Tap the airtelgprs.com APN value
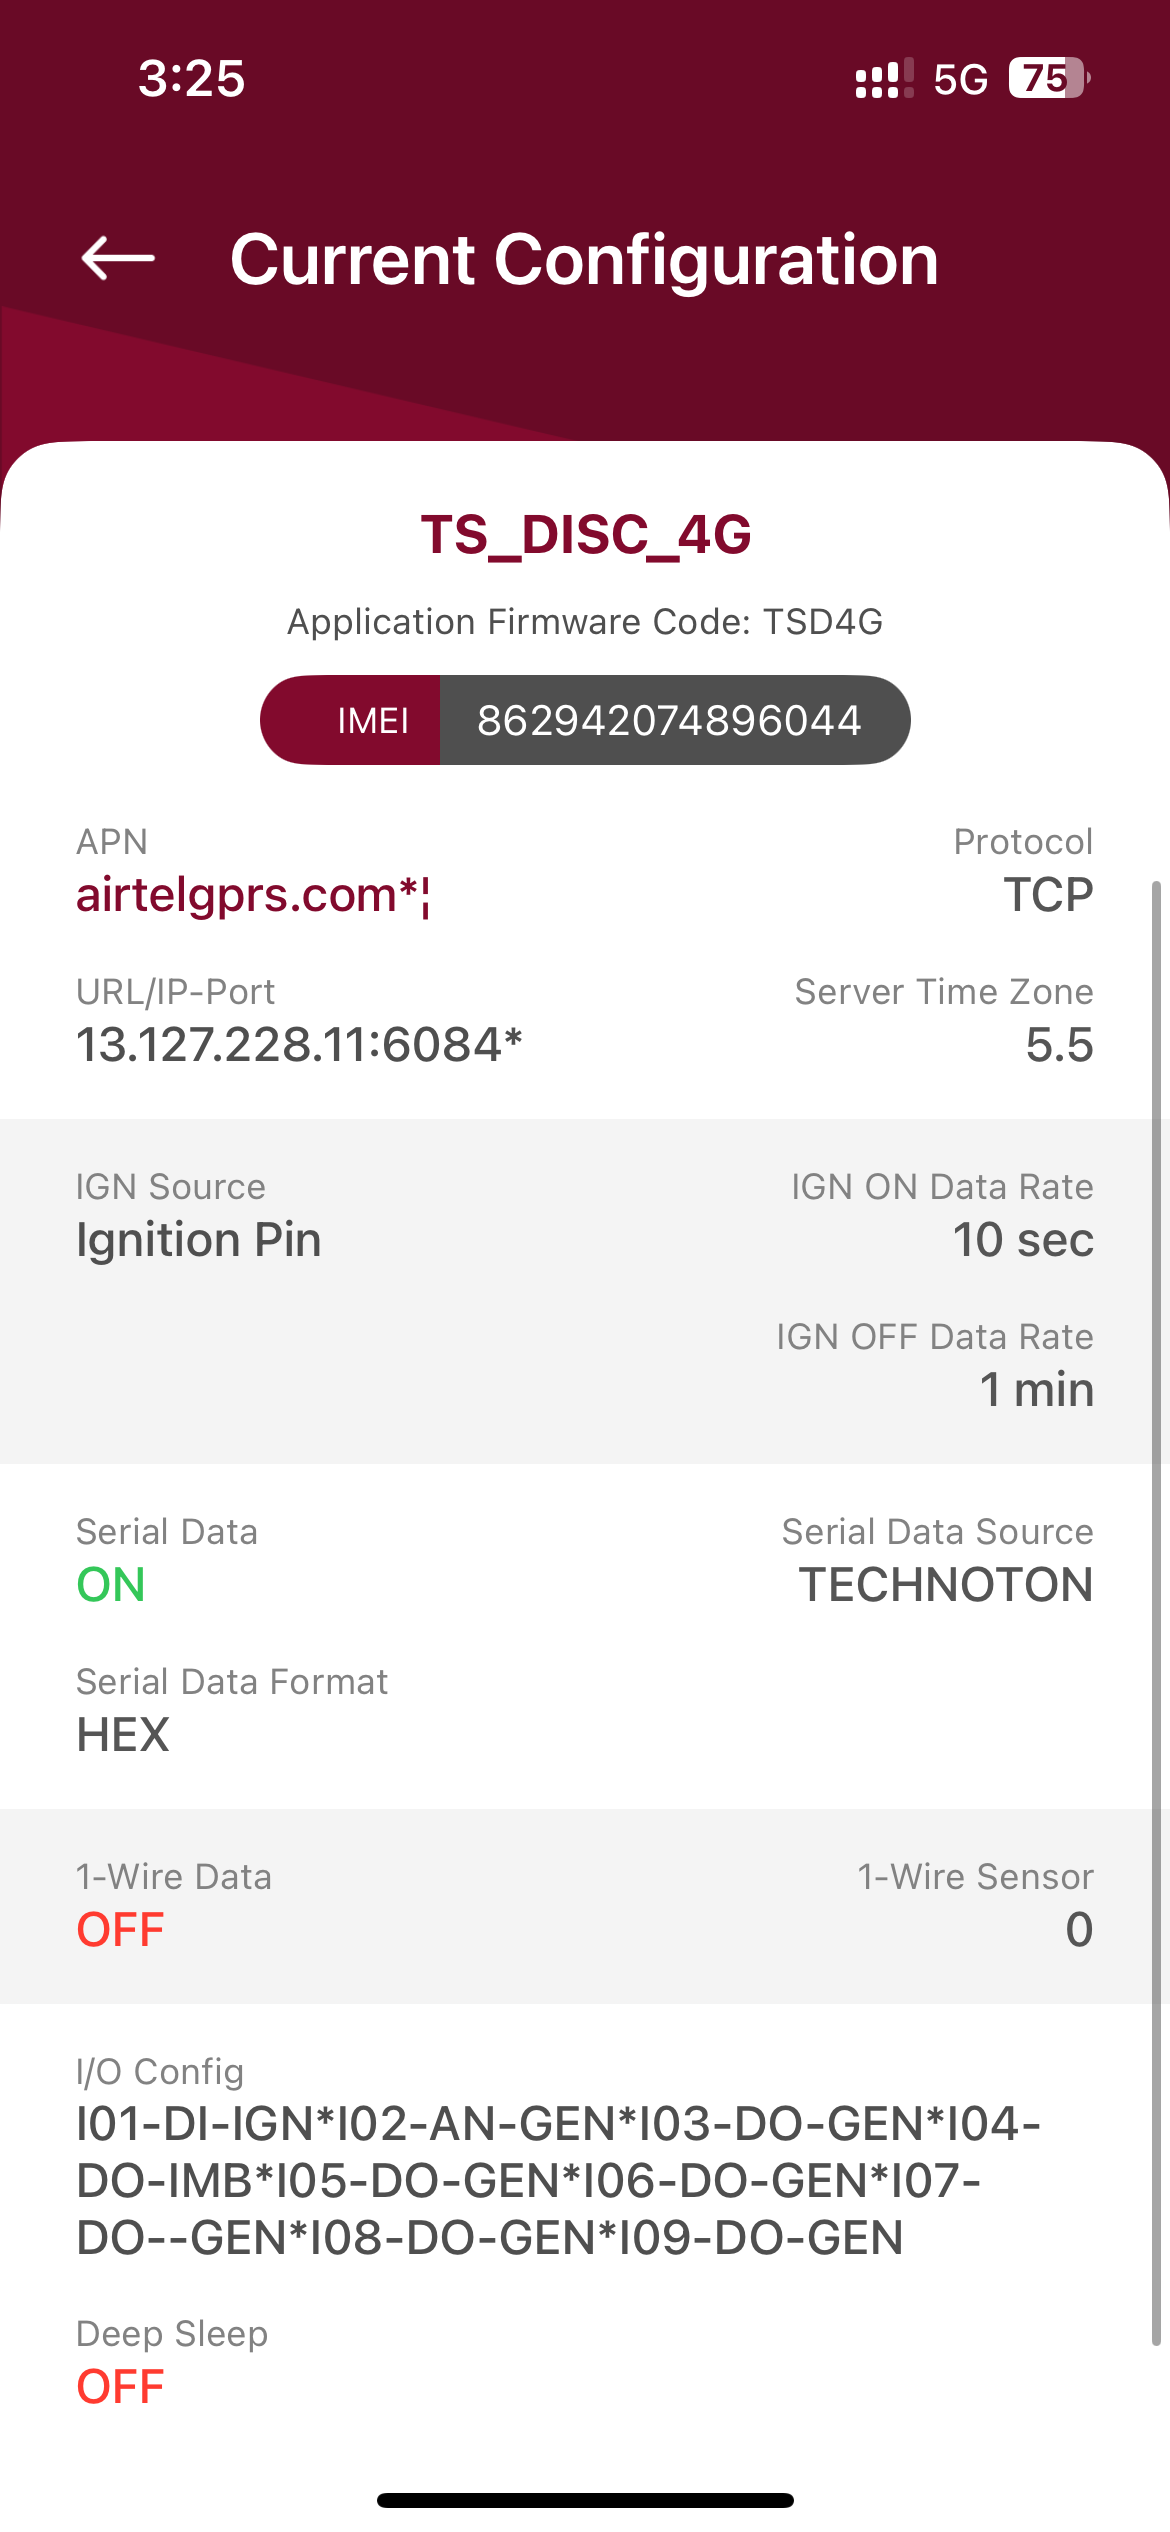1170x2532 pixels. pos(252,895)
